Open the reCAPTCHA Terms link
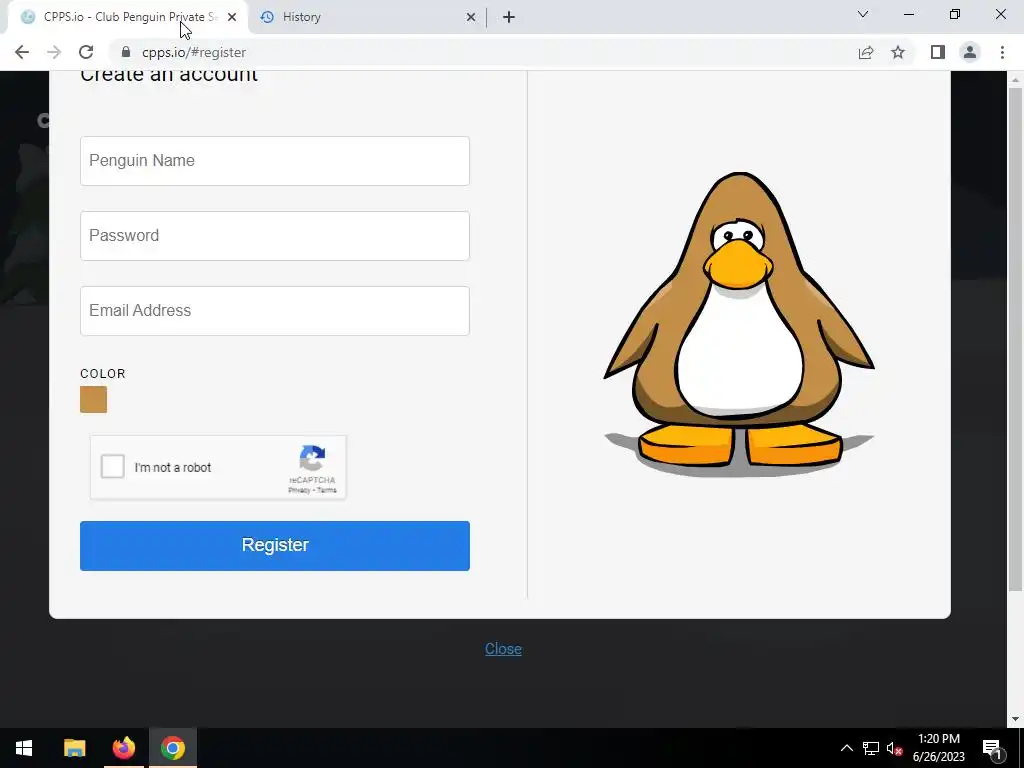The width and height of the screenshot is (1024, 768). 327,490
